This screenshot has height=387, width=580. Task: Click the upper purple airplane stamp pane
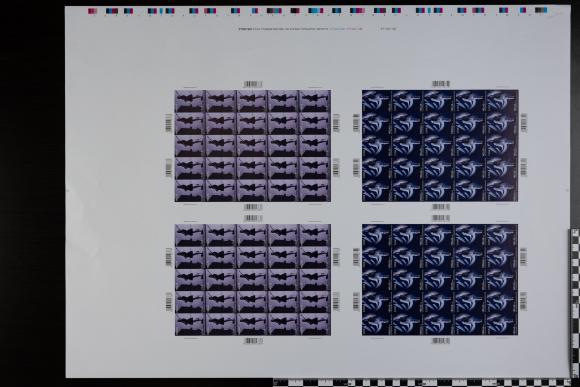point(253,146)
